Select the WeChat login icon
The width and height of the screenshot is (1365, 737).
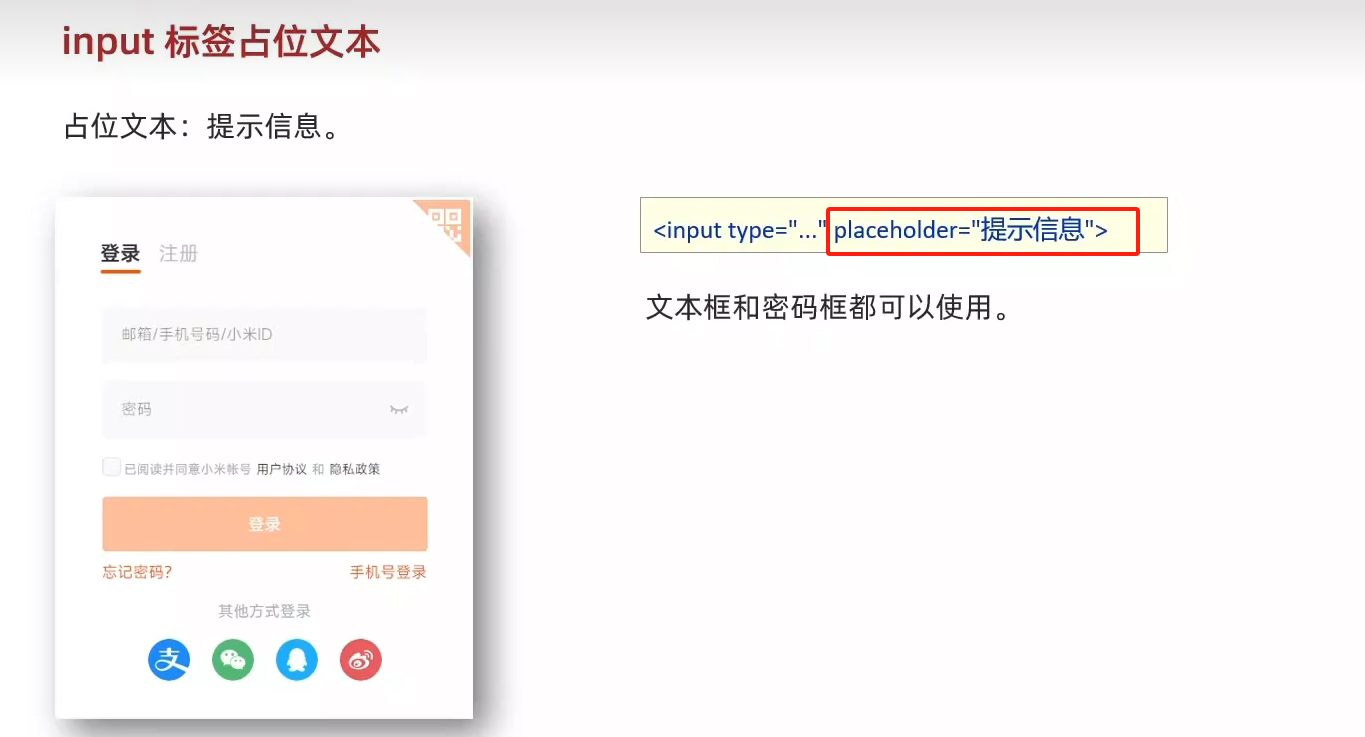tap(232, 659)
